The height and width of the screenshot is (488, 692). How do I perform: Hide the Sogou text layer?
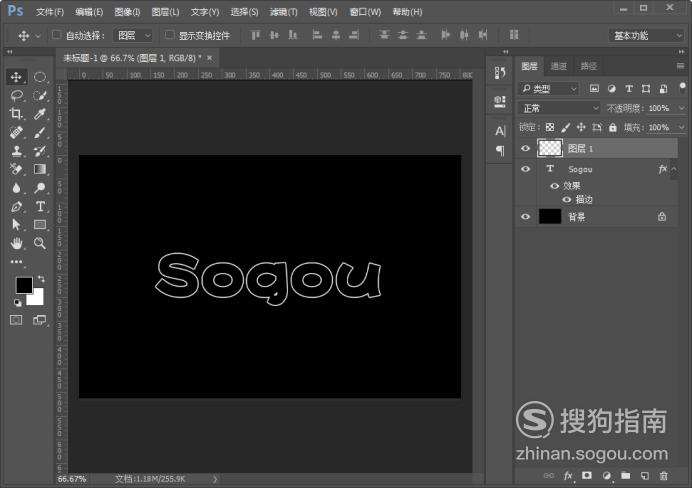pos(525,169)
